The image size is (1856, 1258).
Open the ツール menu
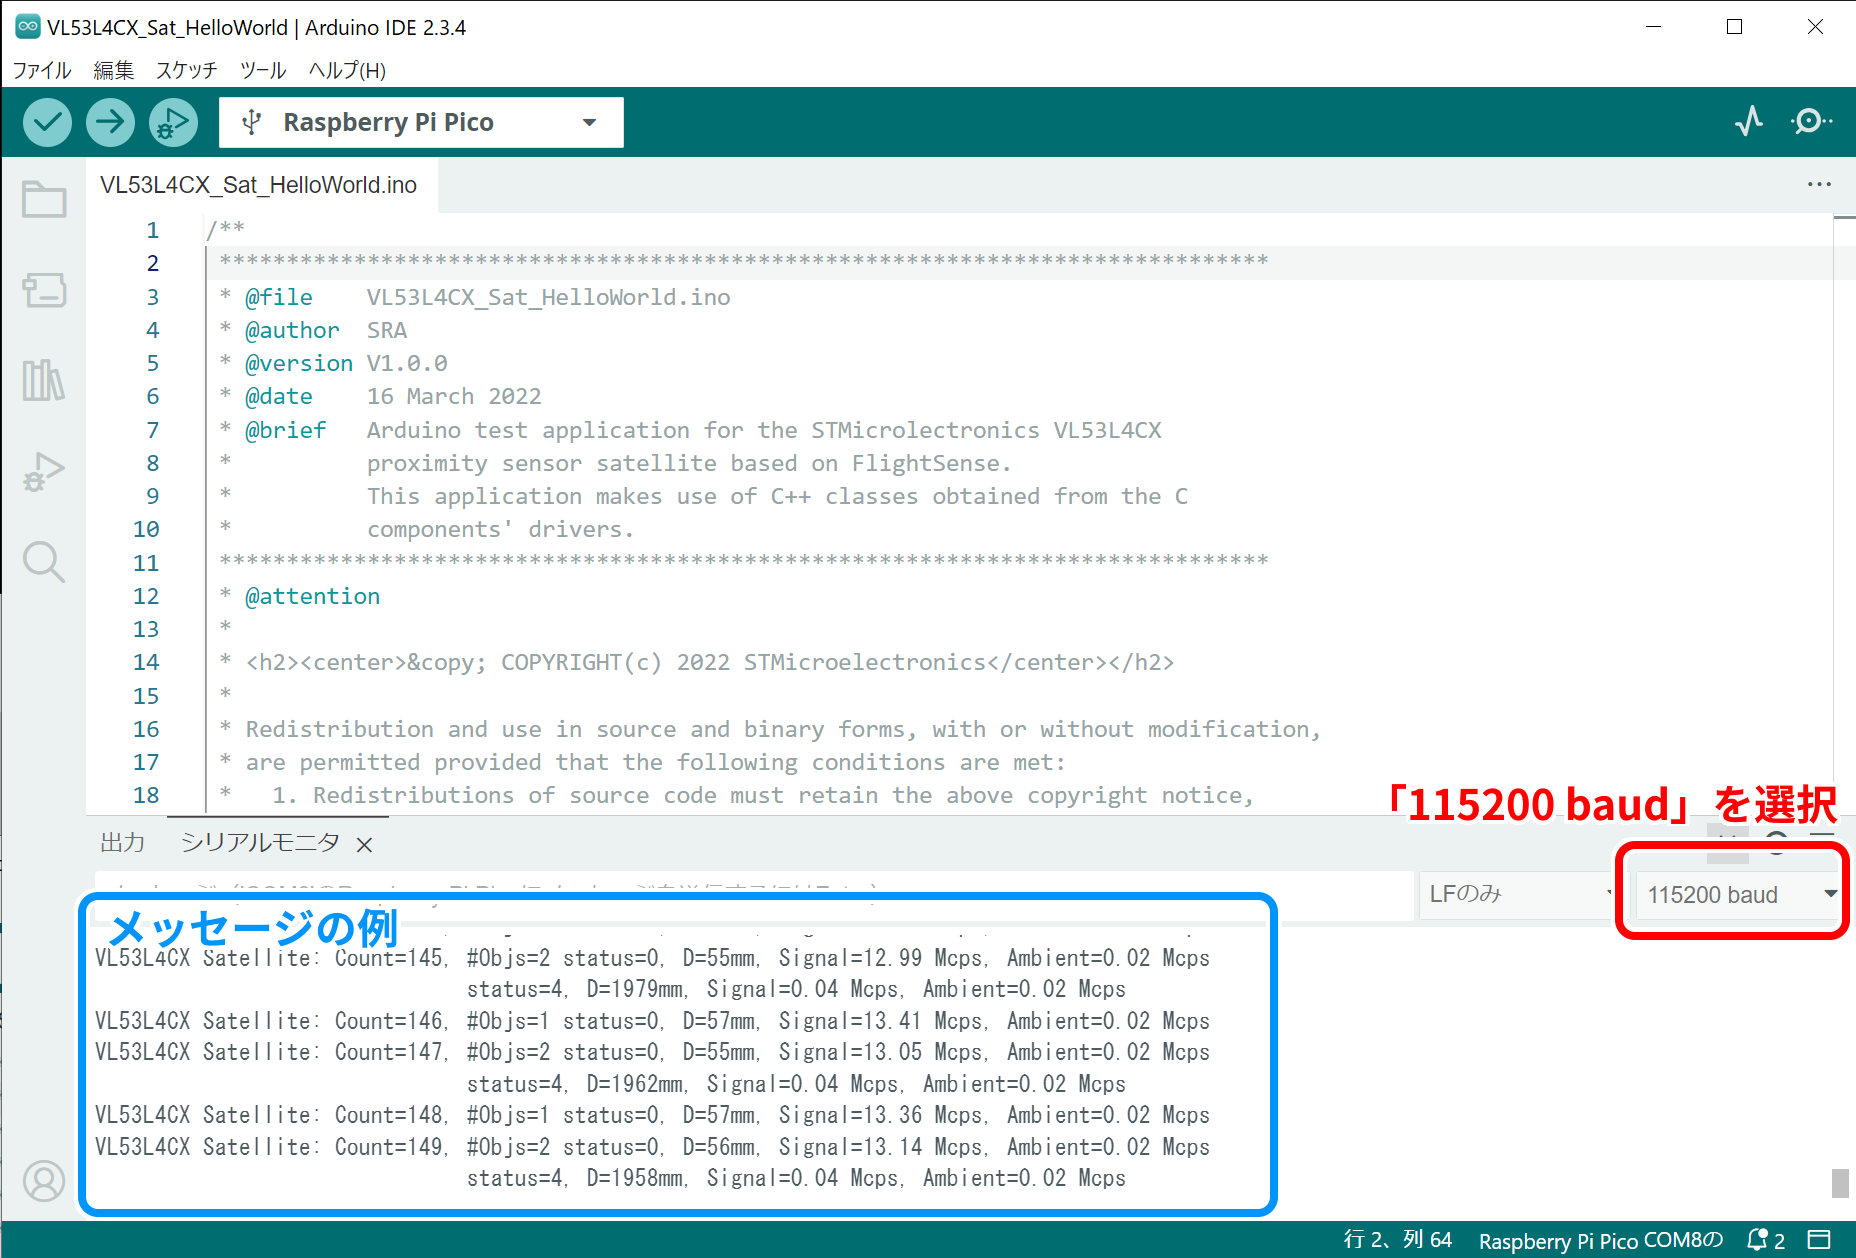coord(263,70)
